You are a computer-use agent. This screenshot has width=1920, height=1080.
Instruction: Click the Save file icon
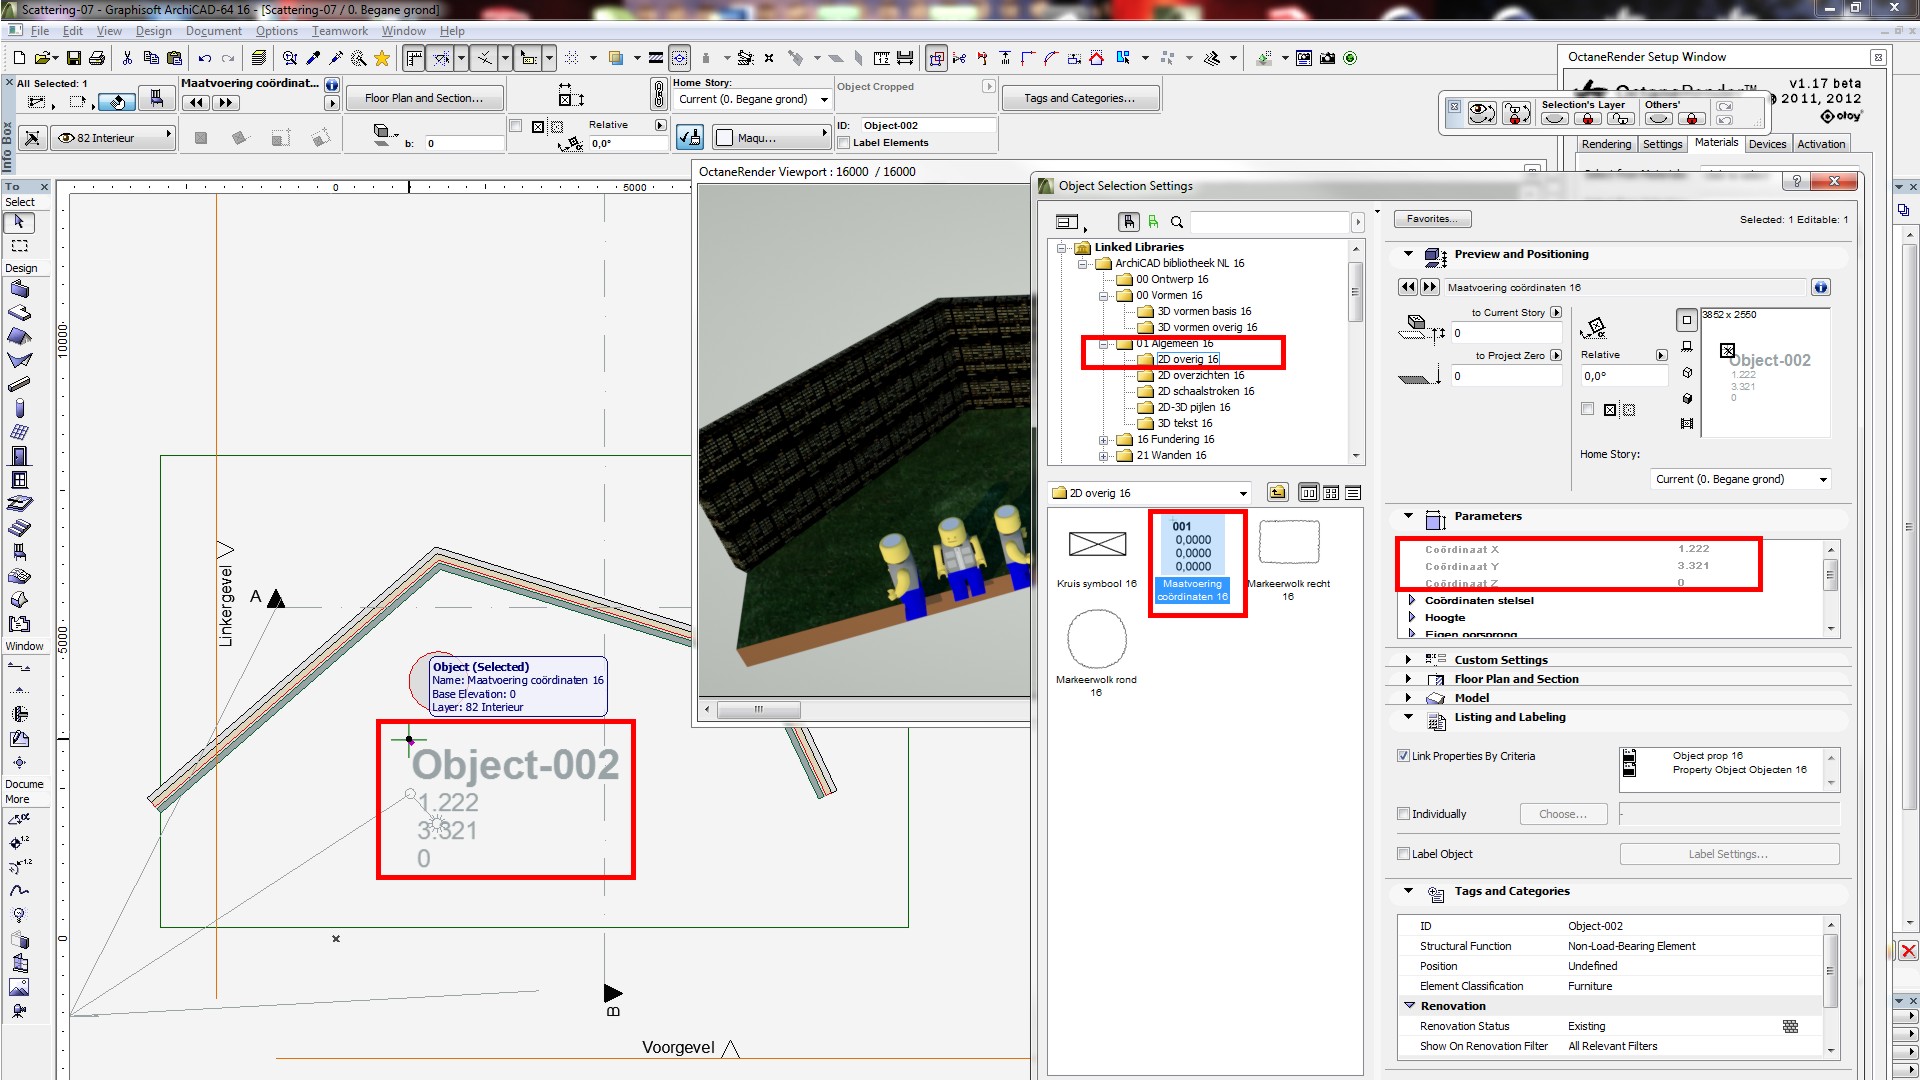73,59
